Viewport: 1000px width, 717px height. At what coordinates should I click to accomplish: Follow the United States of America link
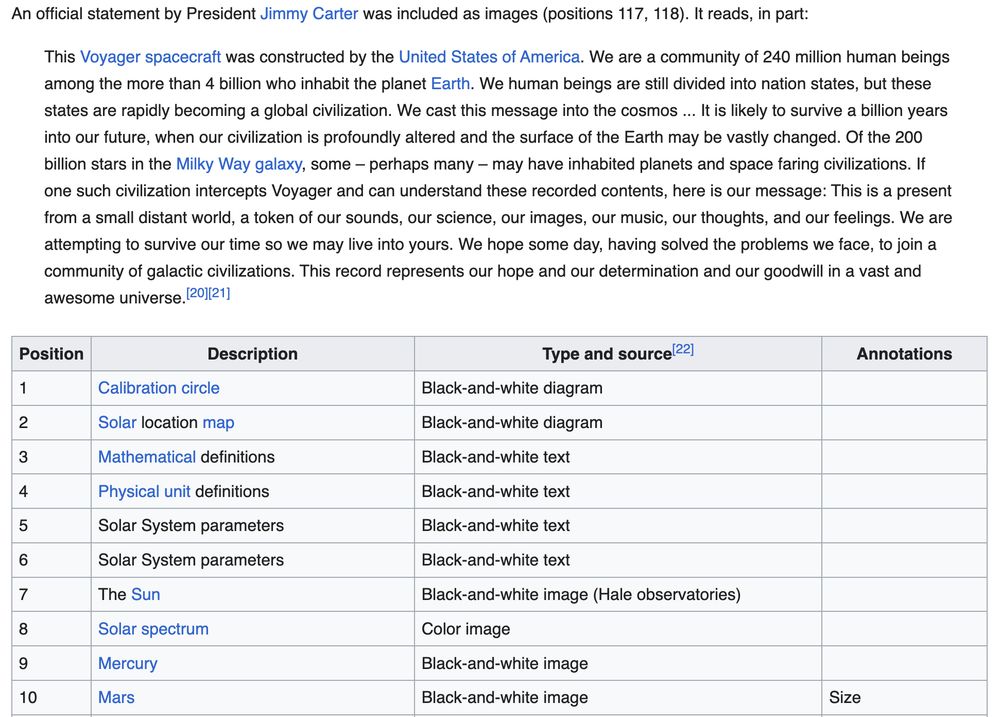tap(489, 57)
